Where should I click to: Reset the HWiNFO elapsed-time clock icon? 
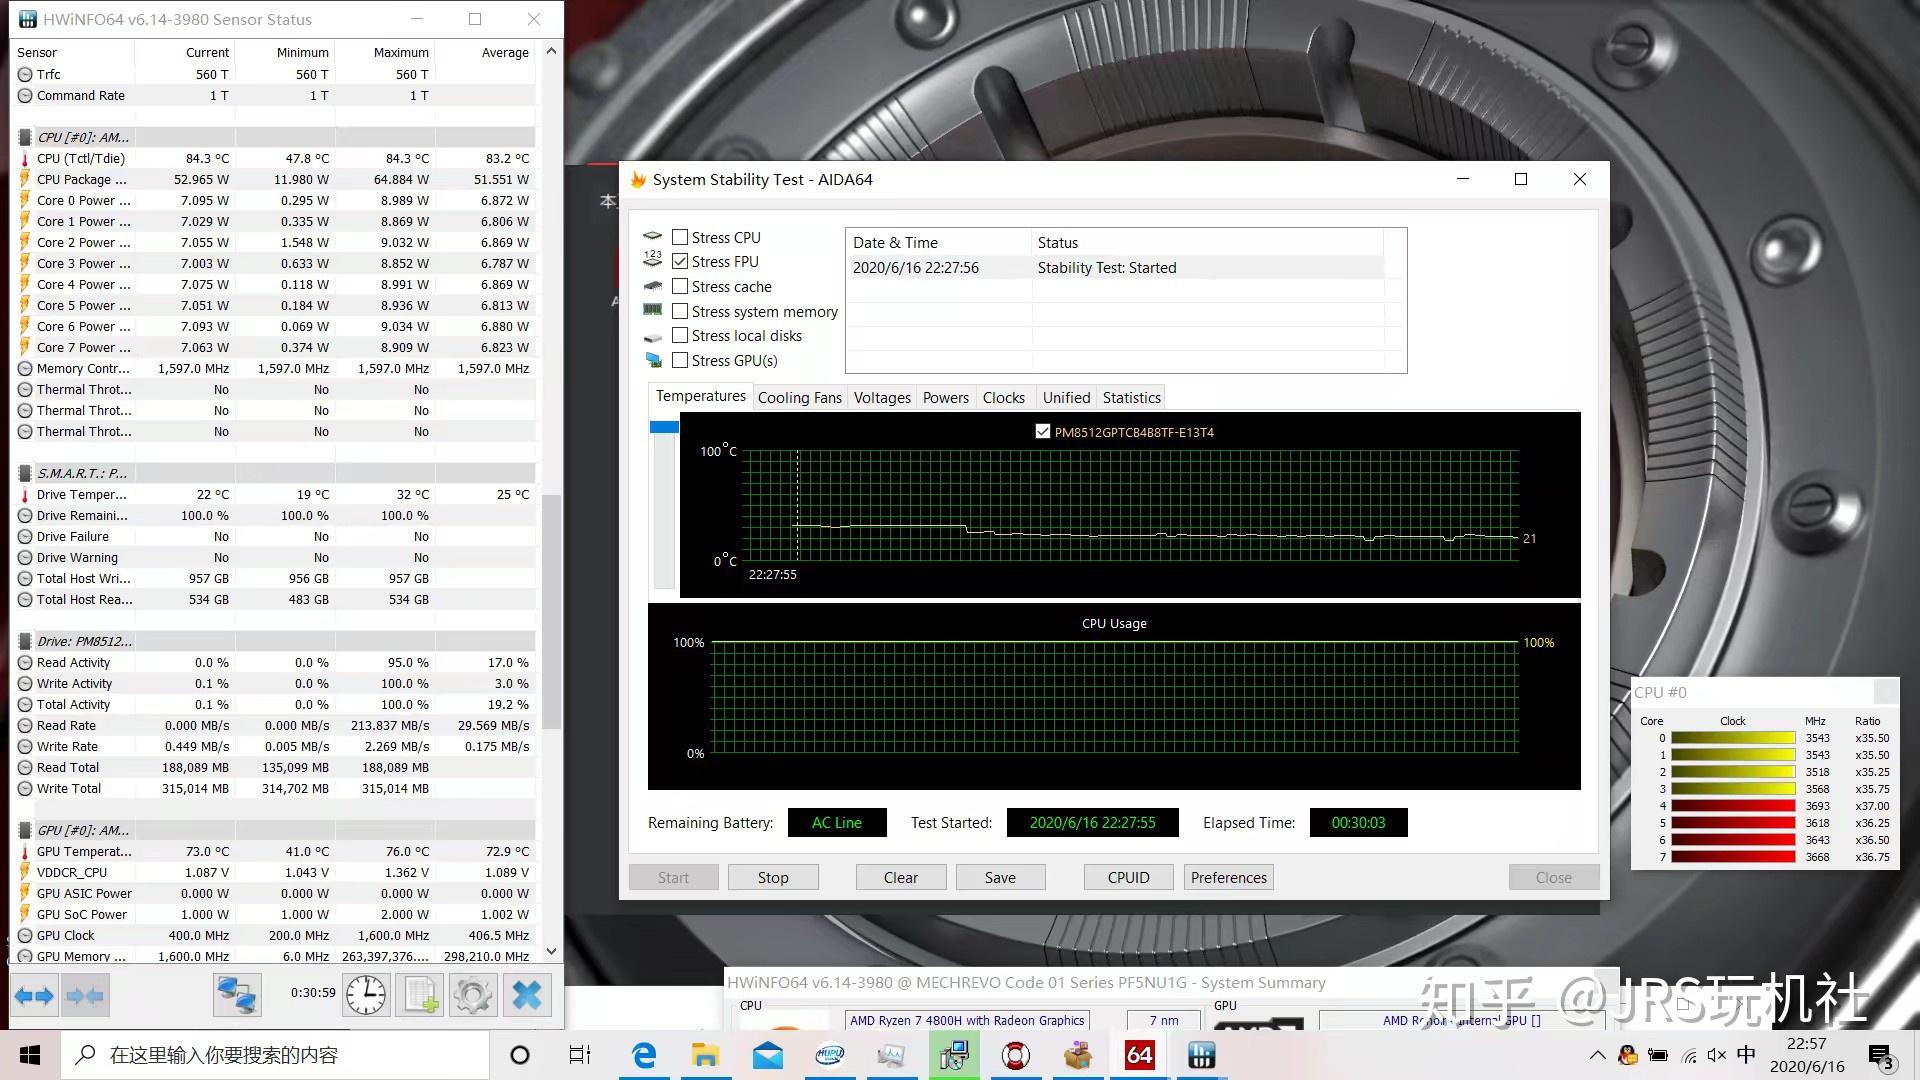[366, 995]
